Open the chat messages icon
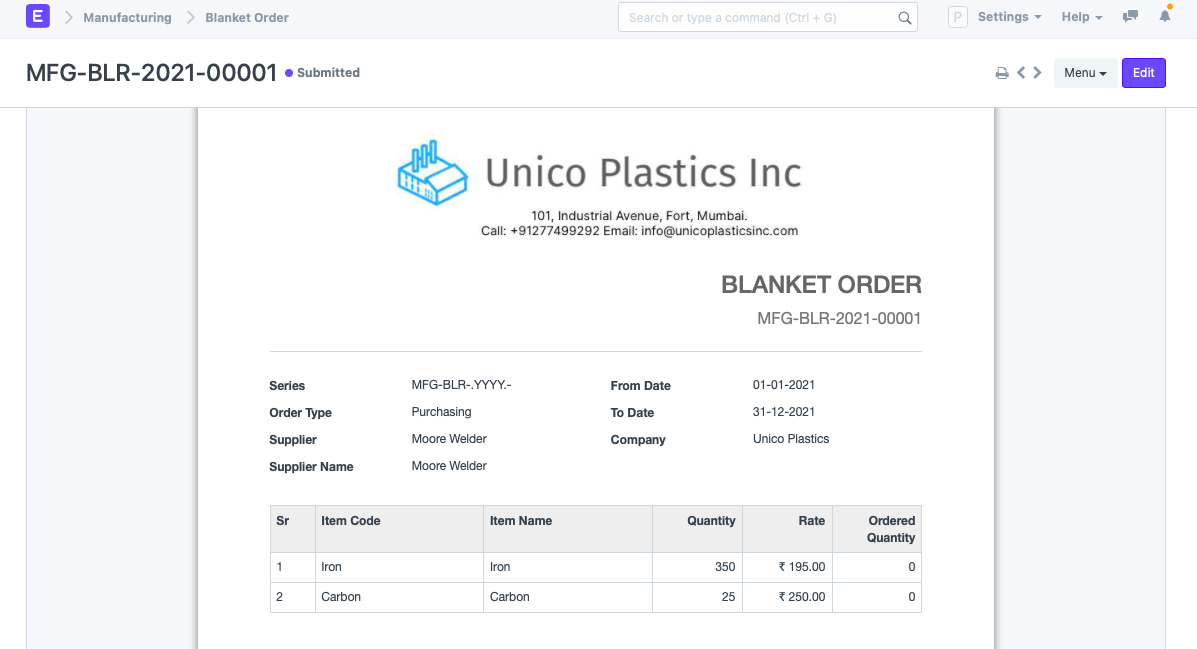Viewport: 1197px width, 649px height. coord(1130,16)
